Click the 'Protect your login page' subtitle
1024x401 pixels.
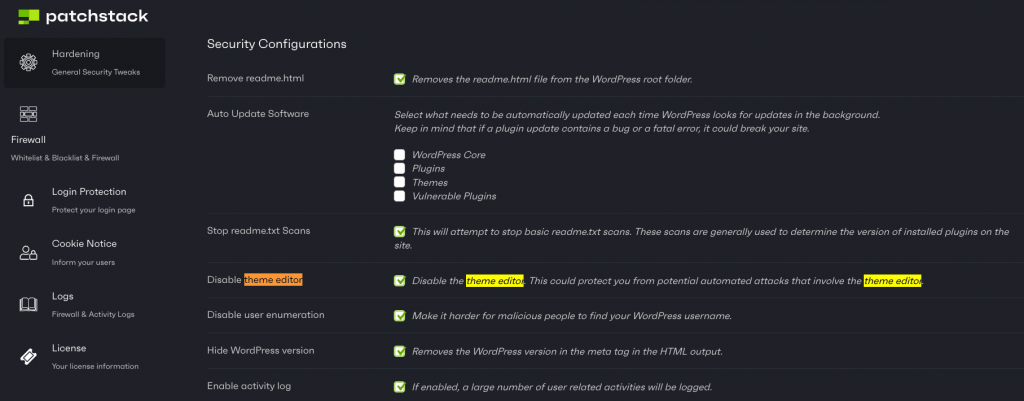(x=93, y=210)
